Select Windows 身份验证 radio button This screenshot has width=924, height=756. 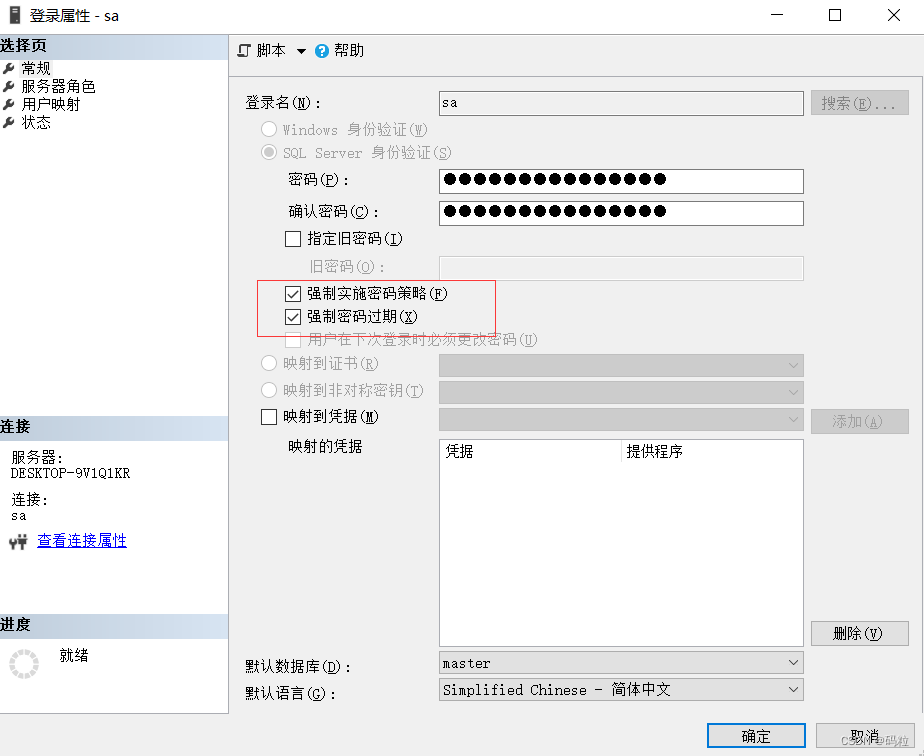click(269, 129)
